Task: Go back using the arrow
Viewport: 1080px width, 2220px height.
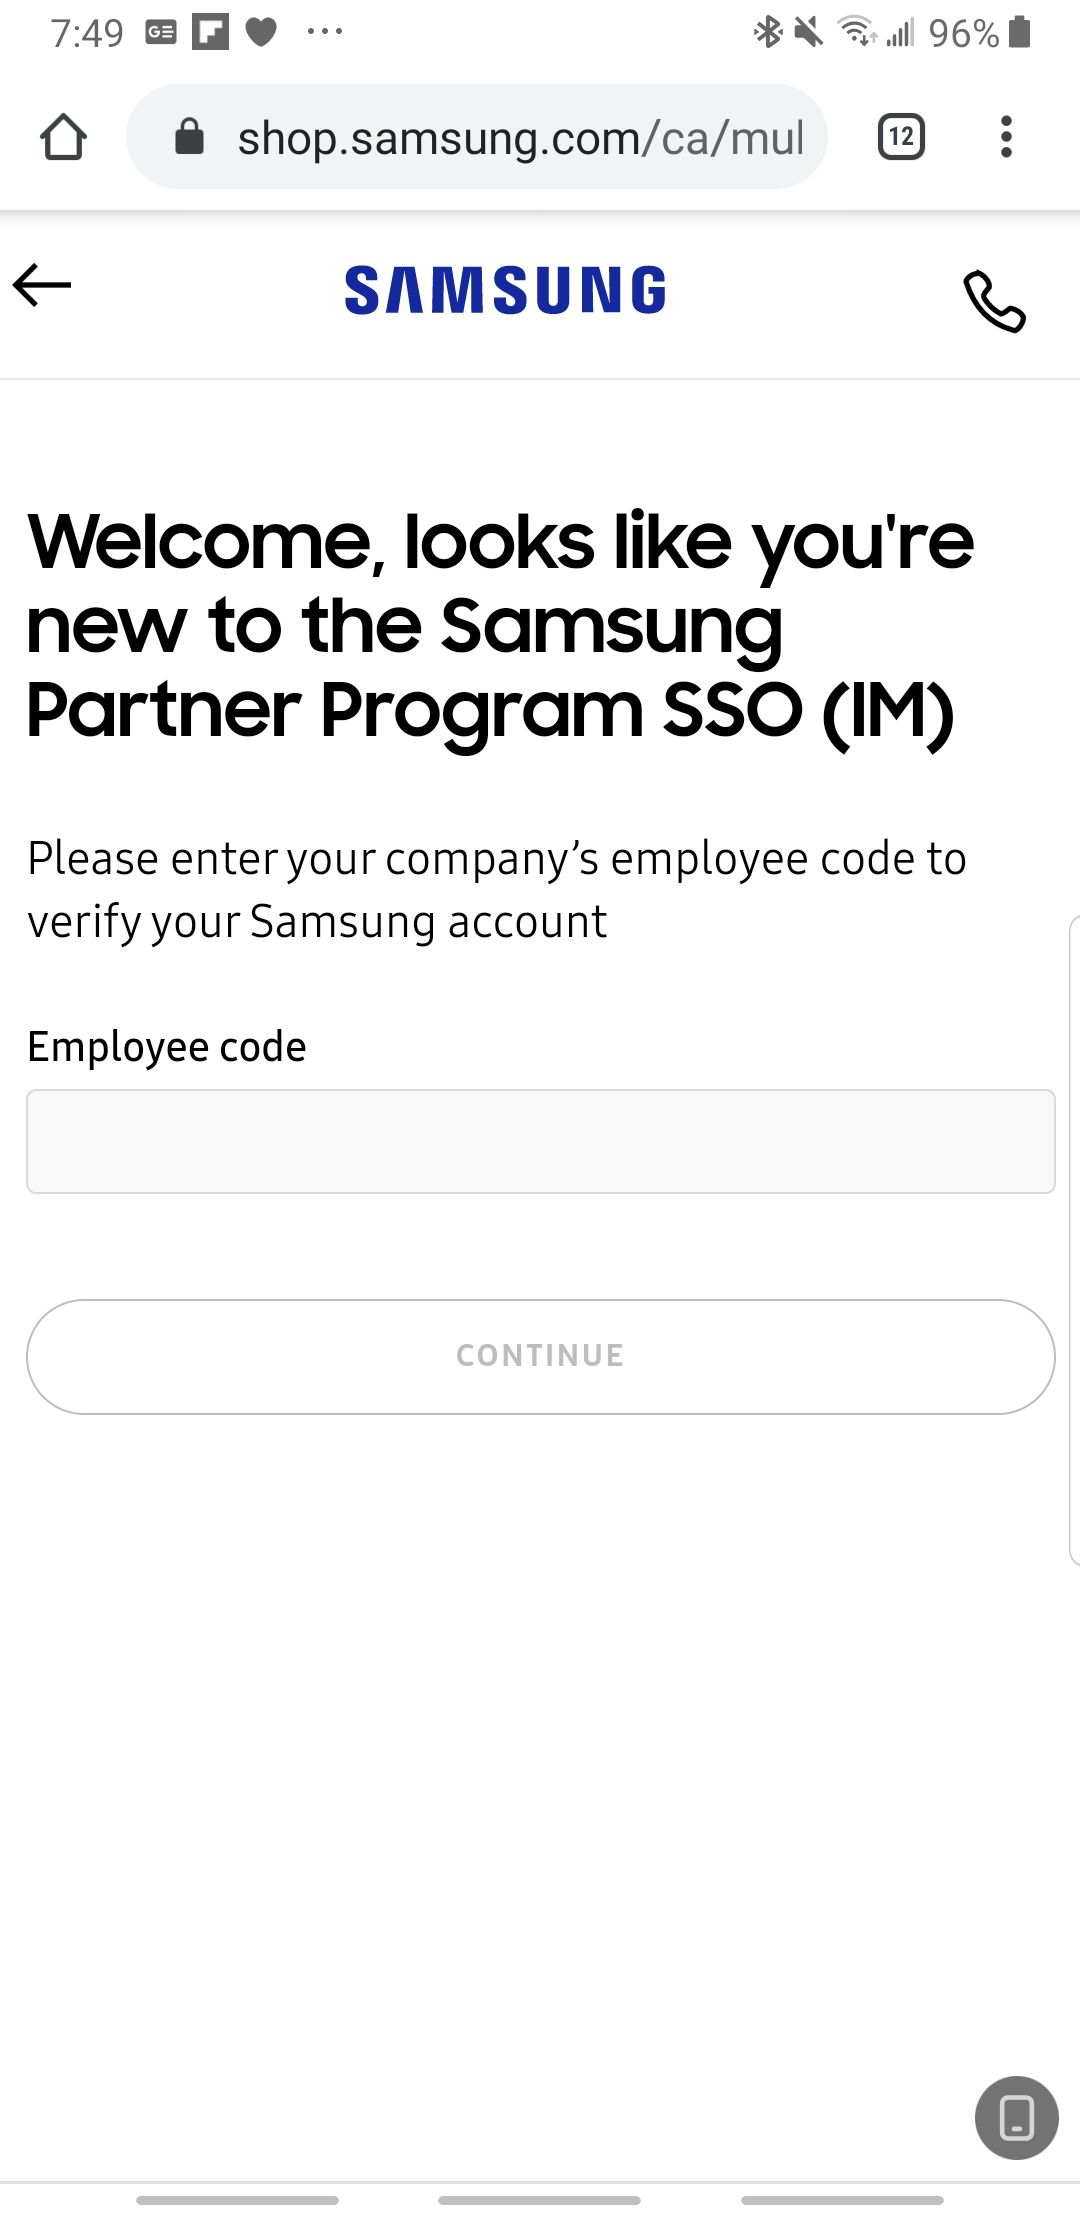Action: pyautogui.click(x=42, y=288)
